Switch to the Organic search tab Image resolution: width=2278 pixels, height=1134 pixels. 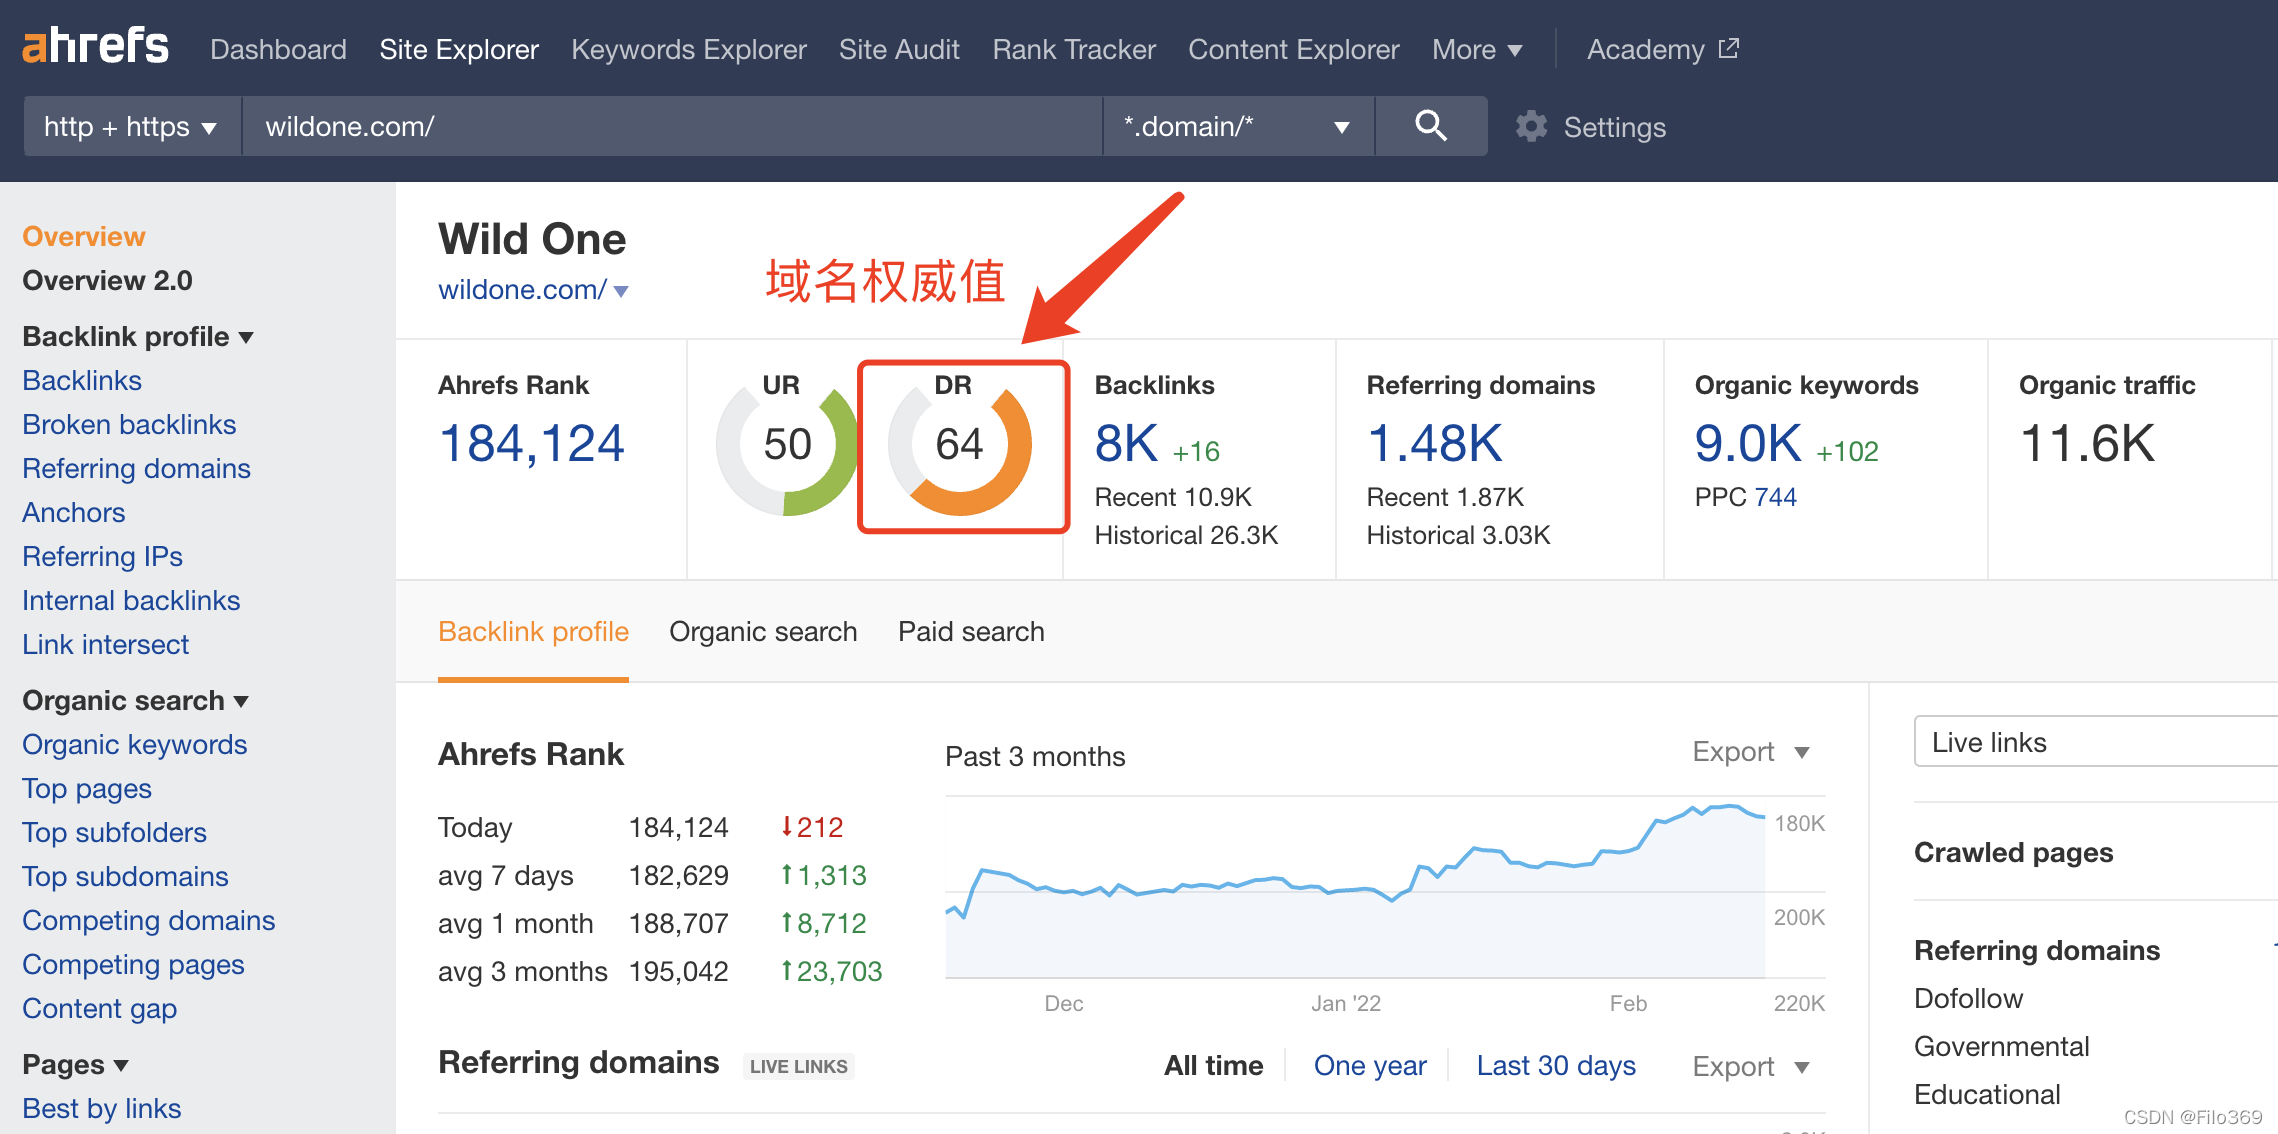tap(763, 632)
